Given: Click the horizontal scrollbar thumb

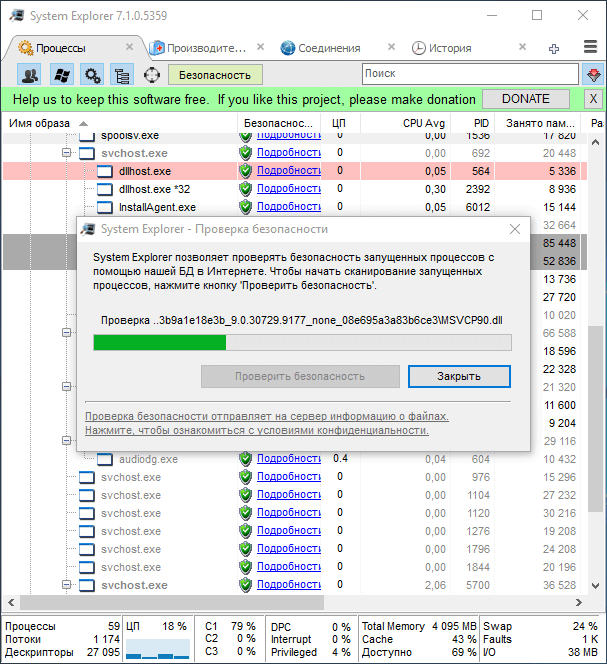Looking at the screenshot, I should coord(172,602).
